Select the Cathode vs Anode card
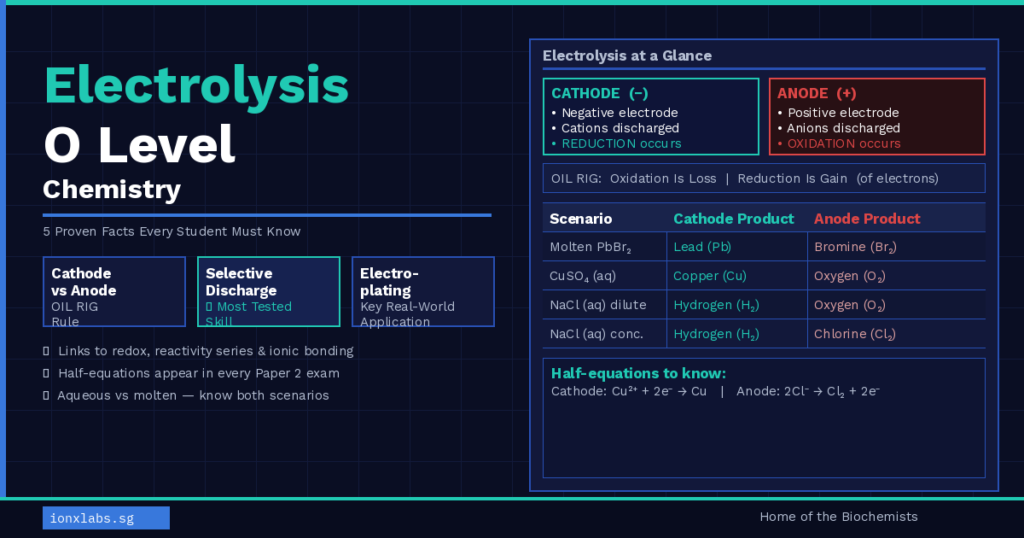Image resolution: width=1024 pixels, height=538 pixels. (114, 291)
